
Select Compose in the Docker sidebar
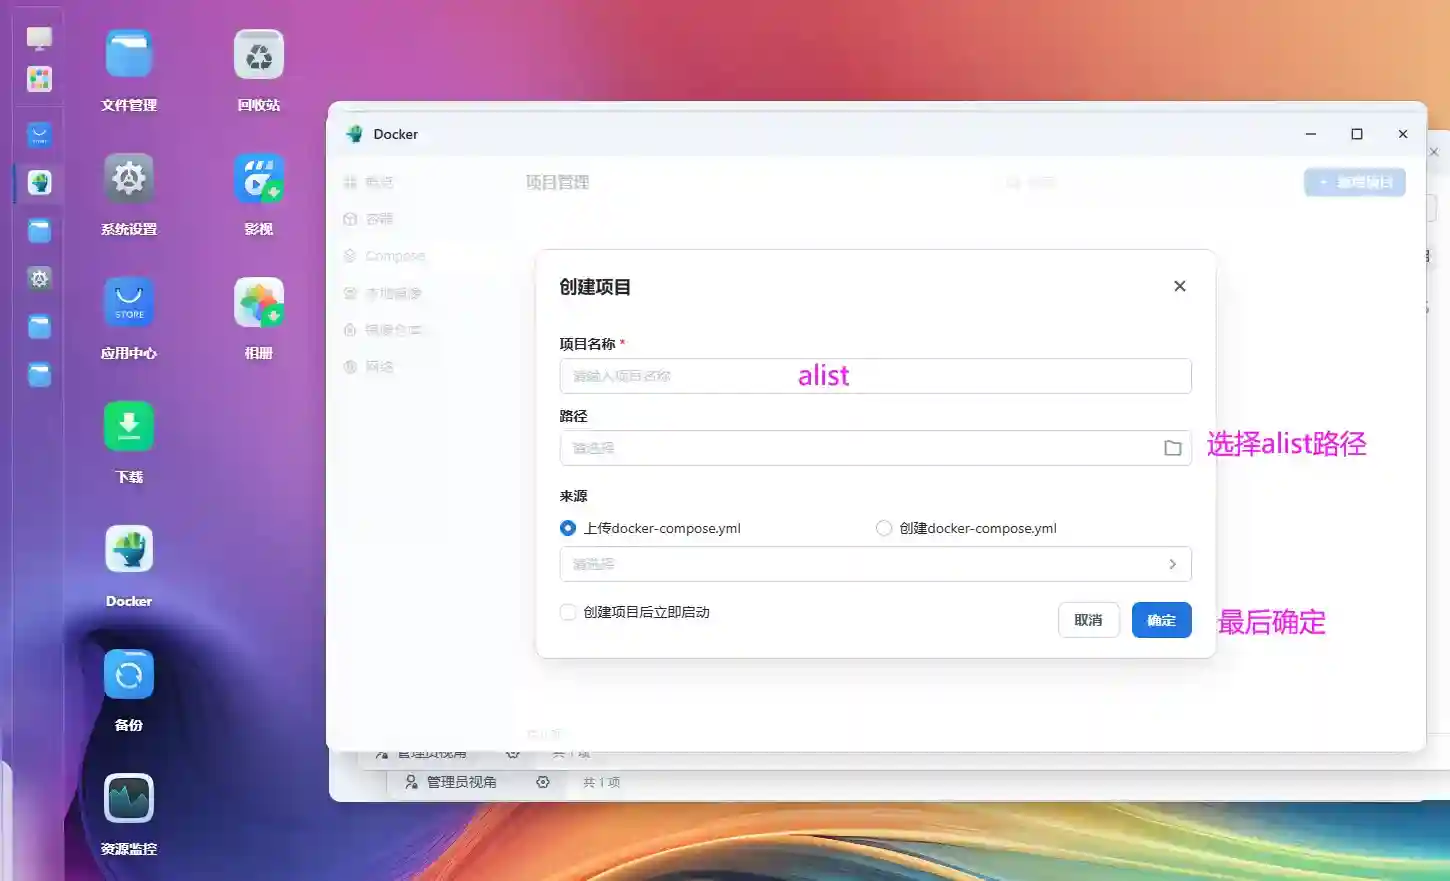(x=395, y=256)
